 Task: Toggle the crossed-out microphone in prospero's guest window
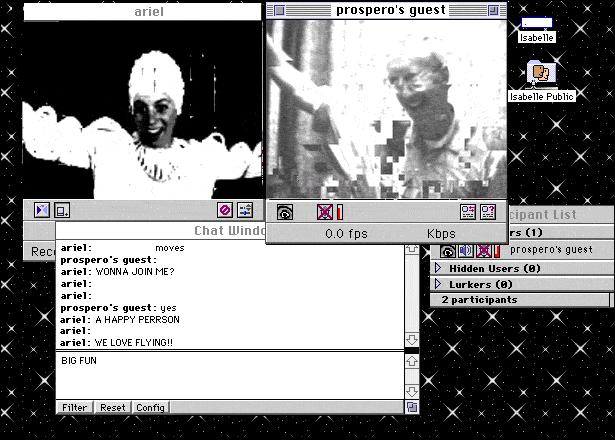click(x=325, y=212)
